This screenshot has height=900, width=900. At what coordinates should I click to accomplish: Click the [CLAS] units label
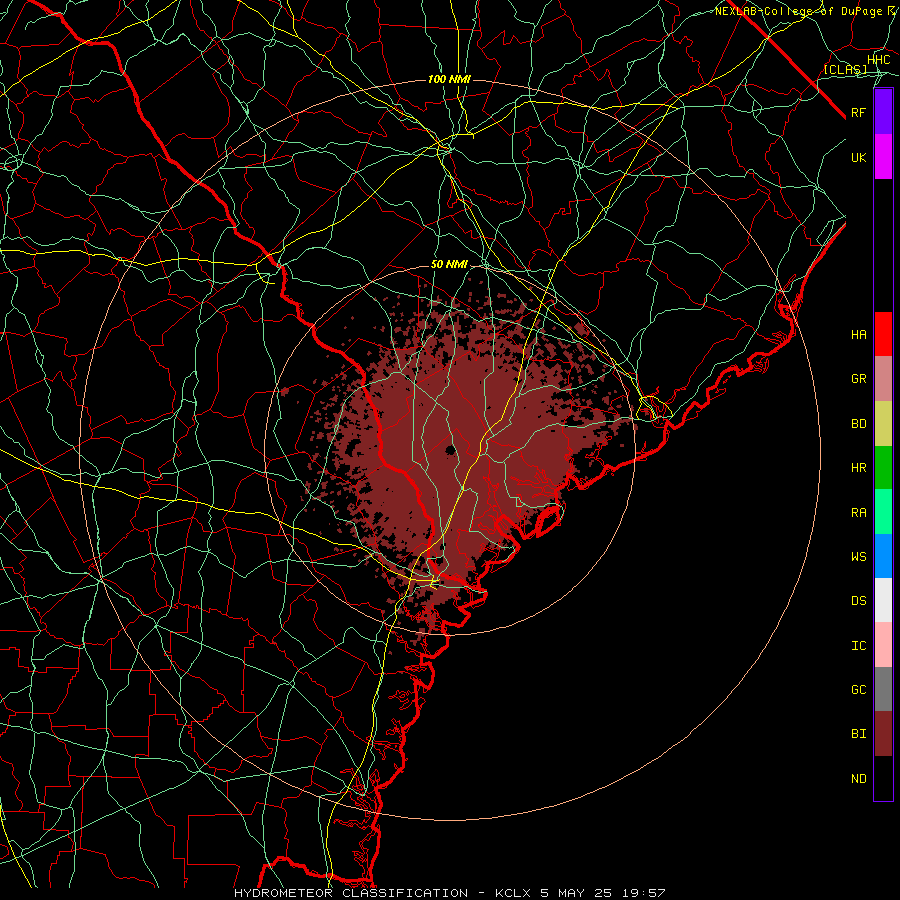tap(845, 69)
